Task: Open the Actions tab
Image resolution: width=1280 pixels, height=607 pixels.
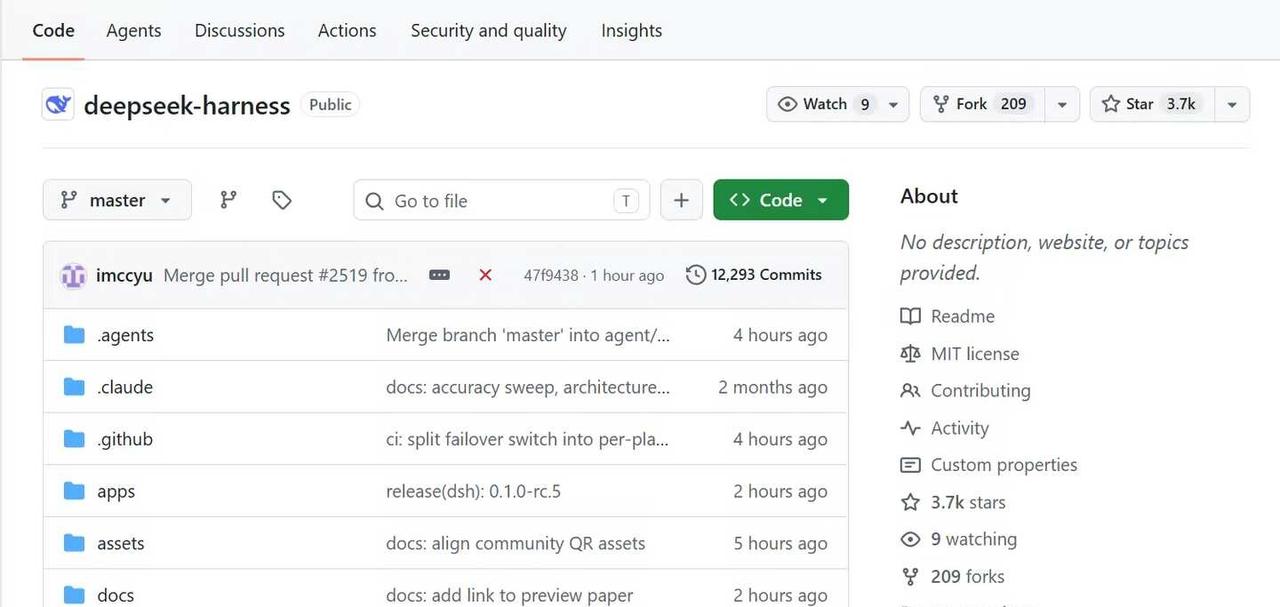Action: tap(347, 30)
